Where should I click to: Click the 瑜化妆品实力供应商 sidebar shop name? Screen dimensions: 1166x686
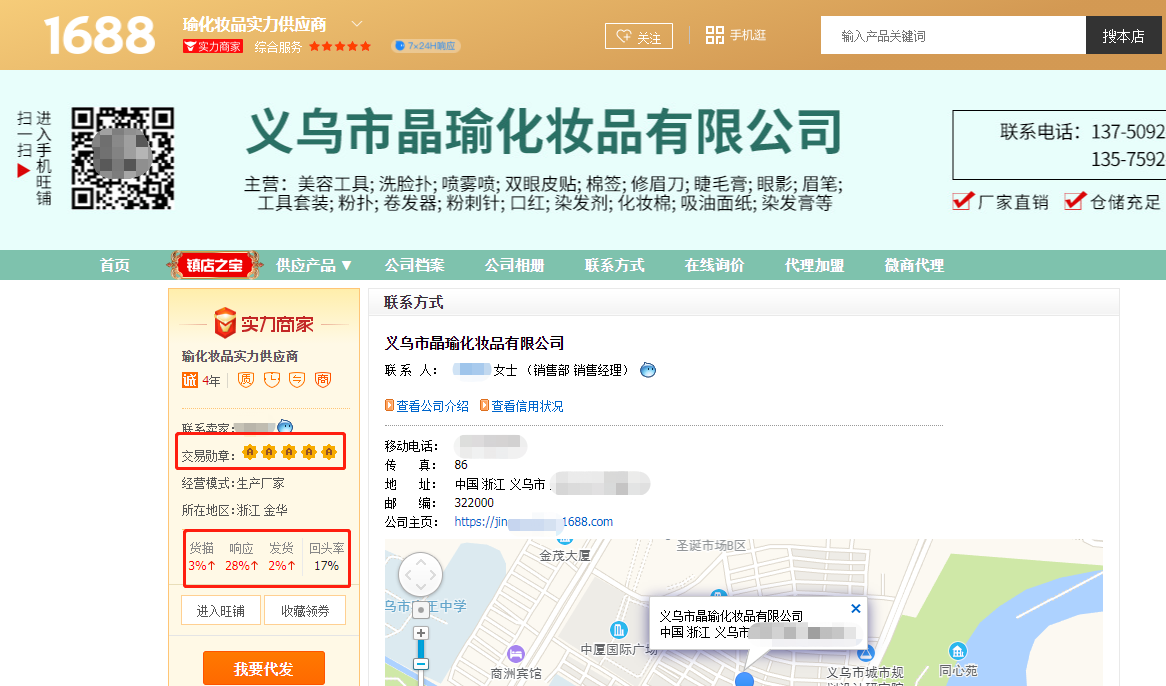coord(239,356)
